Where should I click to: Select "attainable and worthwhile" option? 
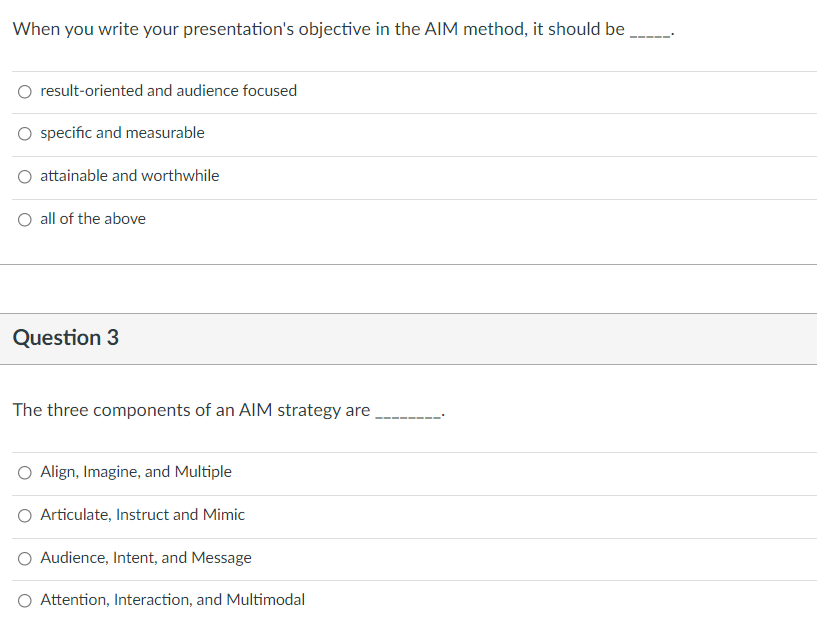tap(129, 175)
